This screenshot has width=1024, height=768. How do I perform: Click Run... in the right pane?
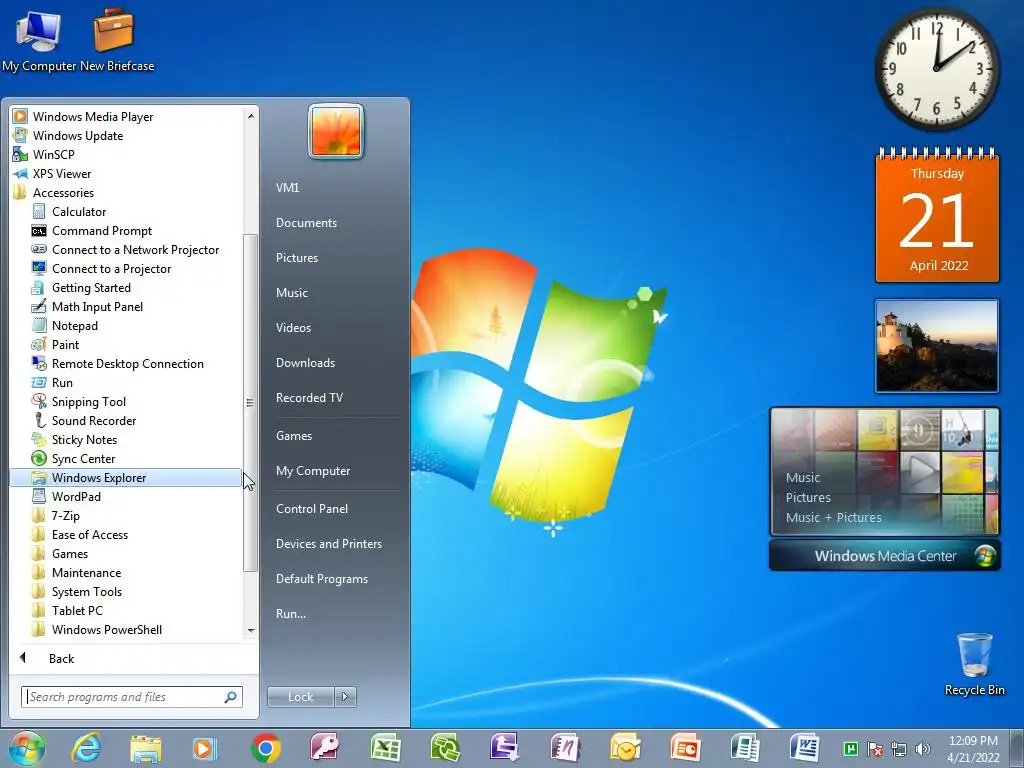291,614
